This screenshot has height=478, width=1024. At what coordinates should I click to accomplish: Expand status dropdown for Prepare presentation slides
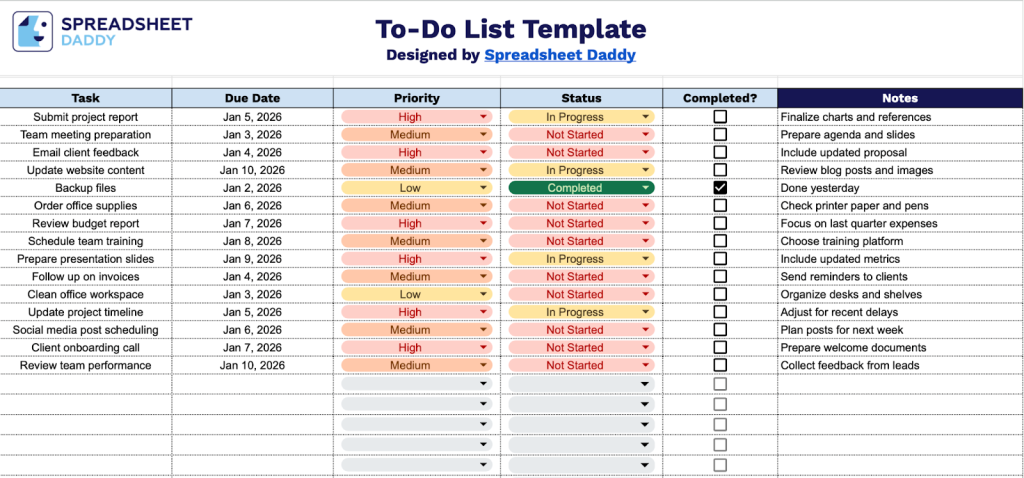click(x=647, y=259)
